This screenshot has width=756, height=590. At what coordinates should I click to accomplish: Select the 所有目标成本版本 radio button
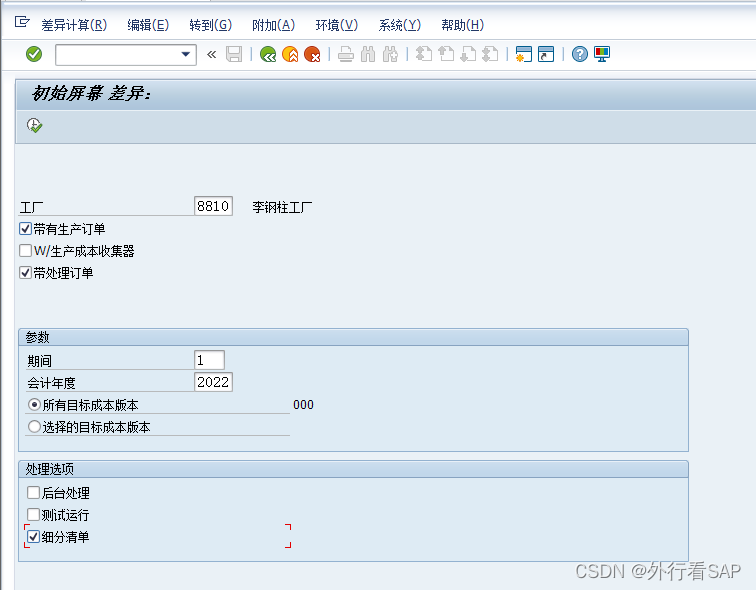[34, 404]
